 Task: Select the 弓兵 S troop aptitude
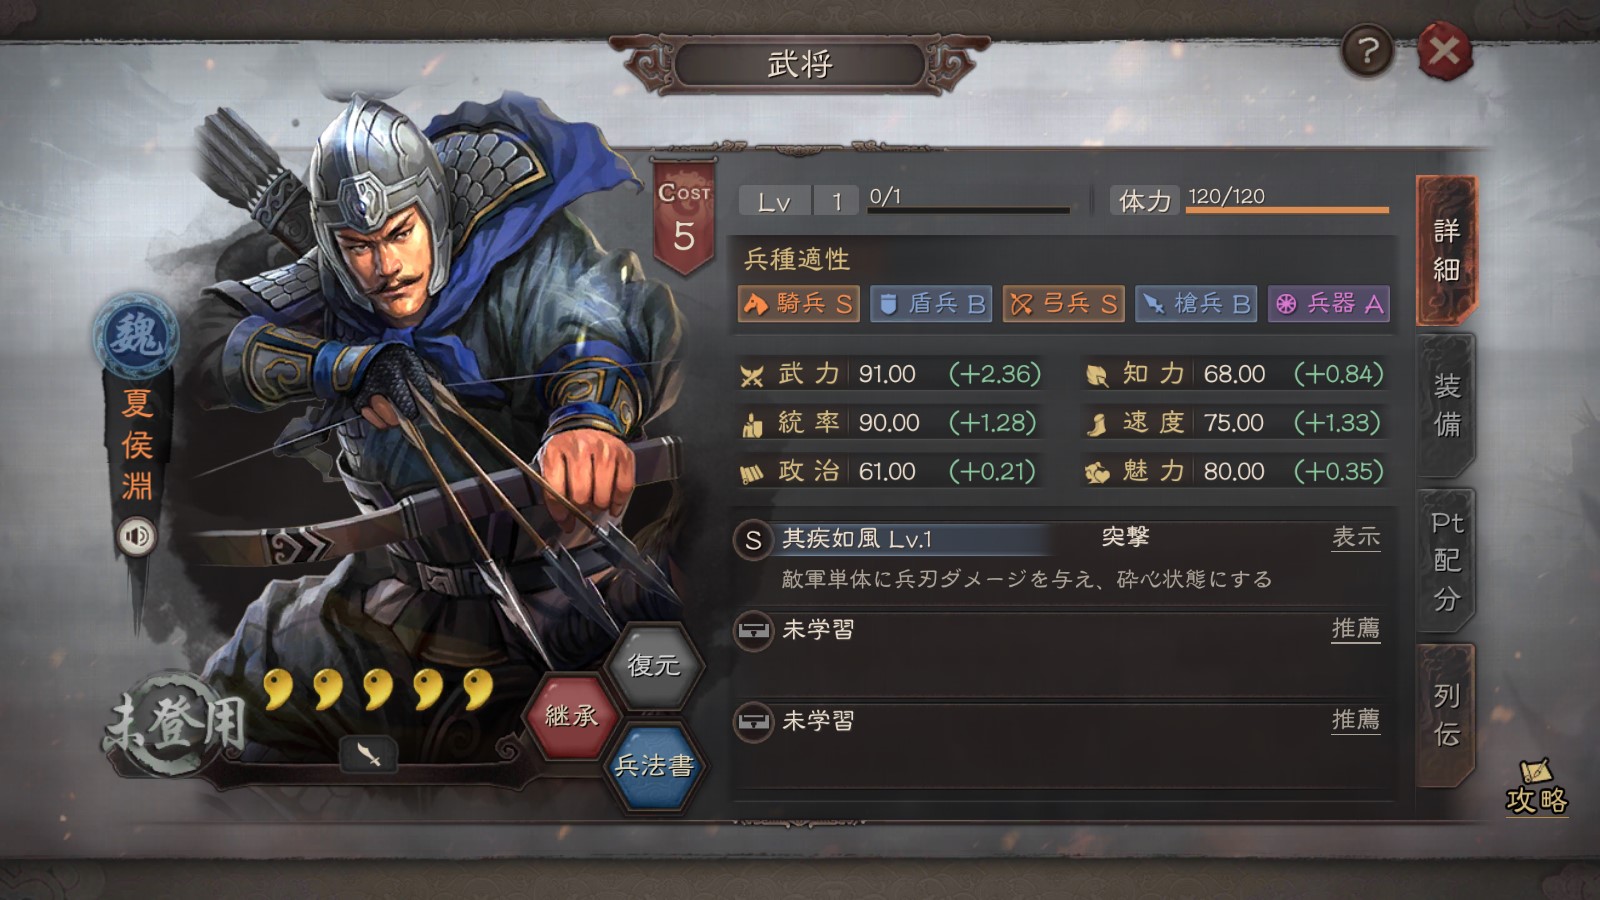tap(1064, 304)
